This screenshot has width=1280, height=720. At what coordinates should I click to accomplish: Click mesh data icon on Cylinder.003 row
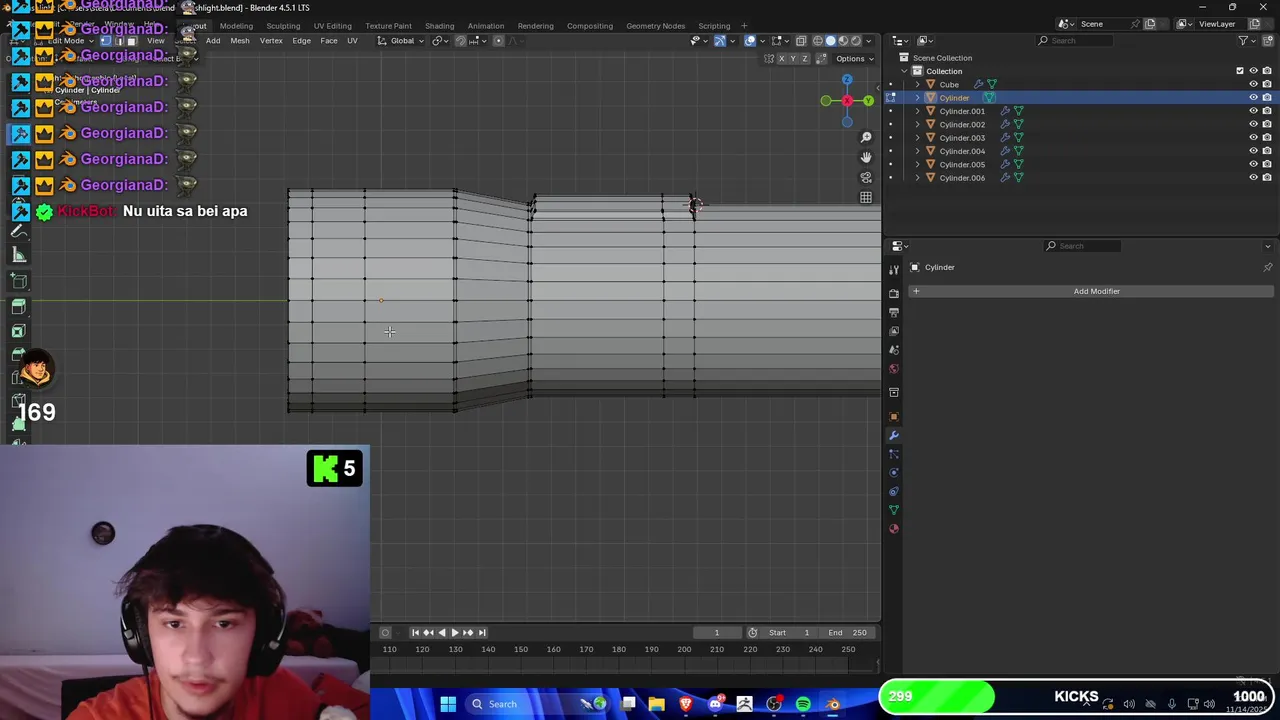click(1018, 138)
